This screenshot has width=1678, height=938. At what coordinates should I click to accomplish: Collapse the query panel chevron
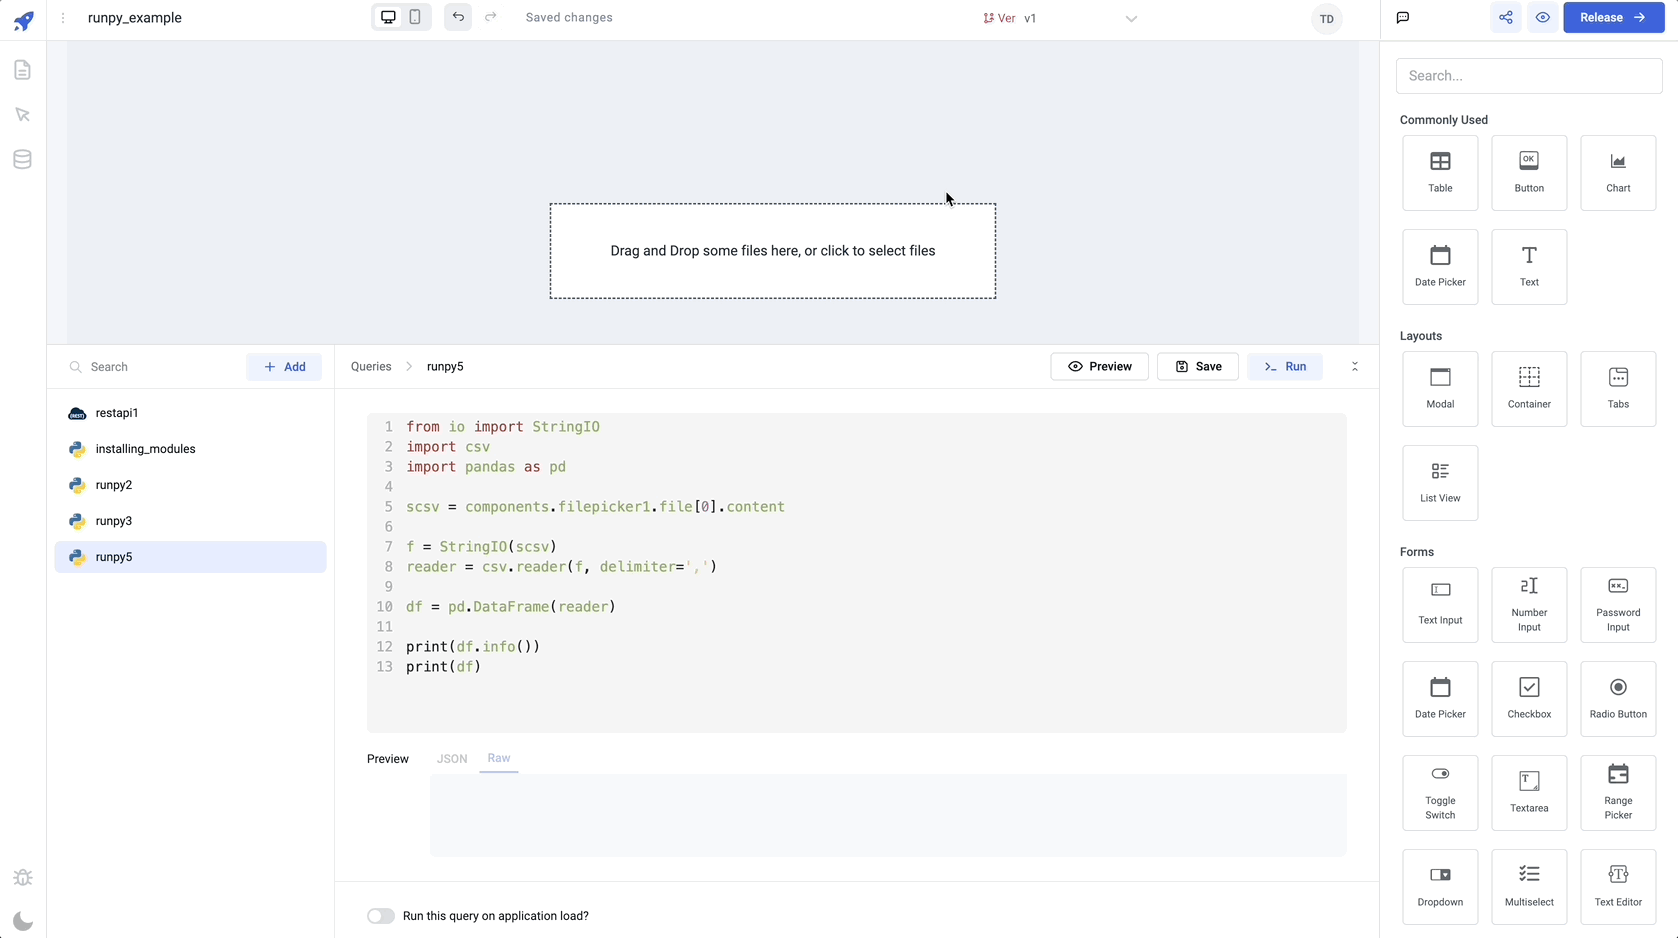(1354, 367)
